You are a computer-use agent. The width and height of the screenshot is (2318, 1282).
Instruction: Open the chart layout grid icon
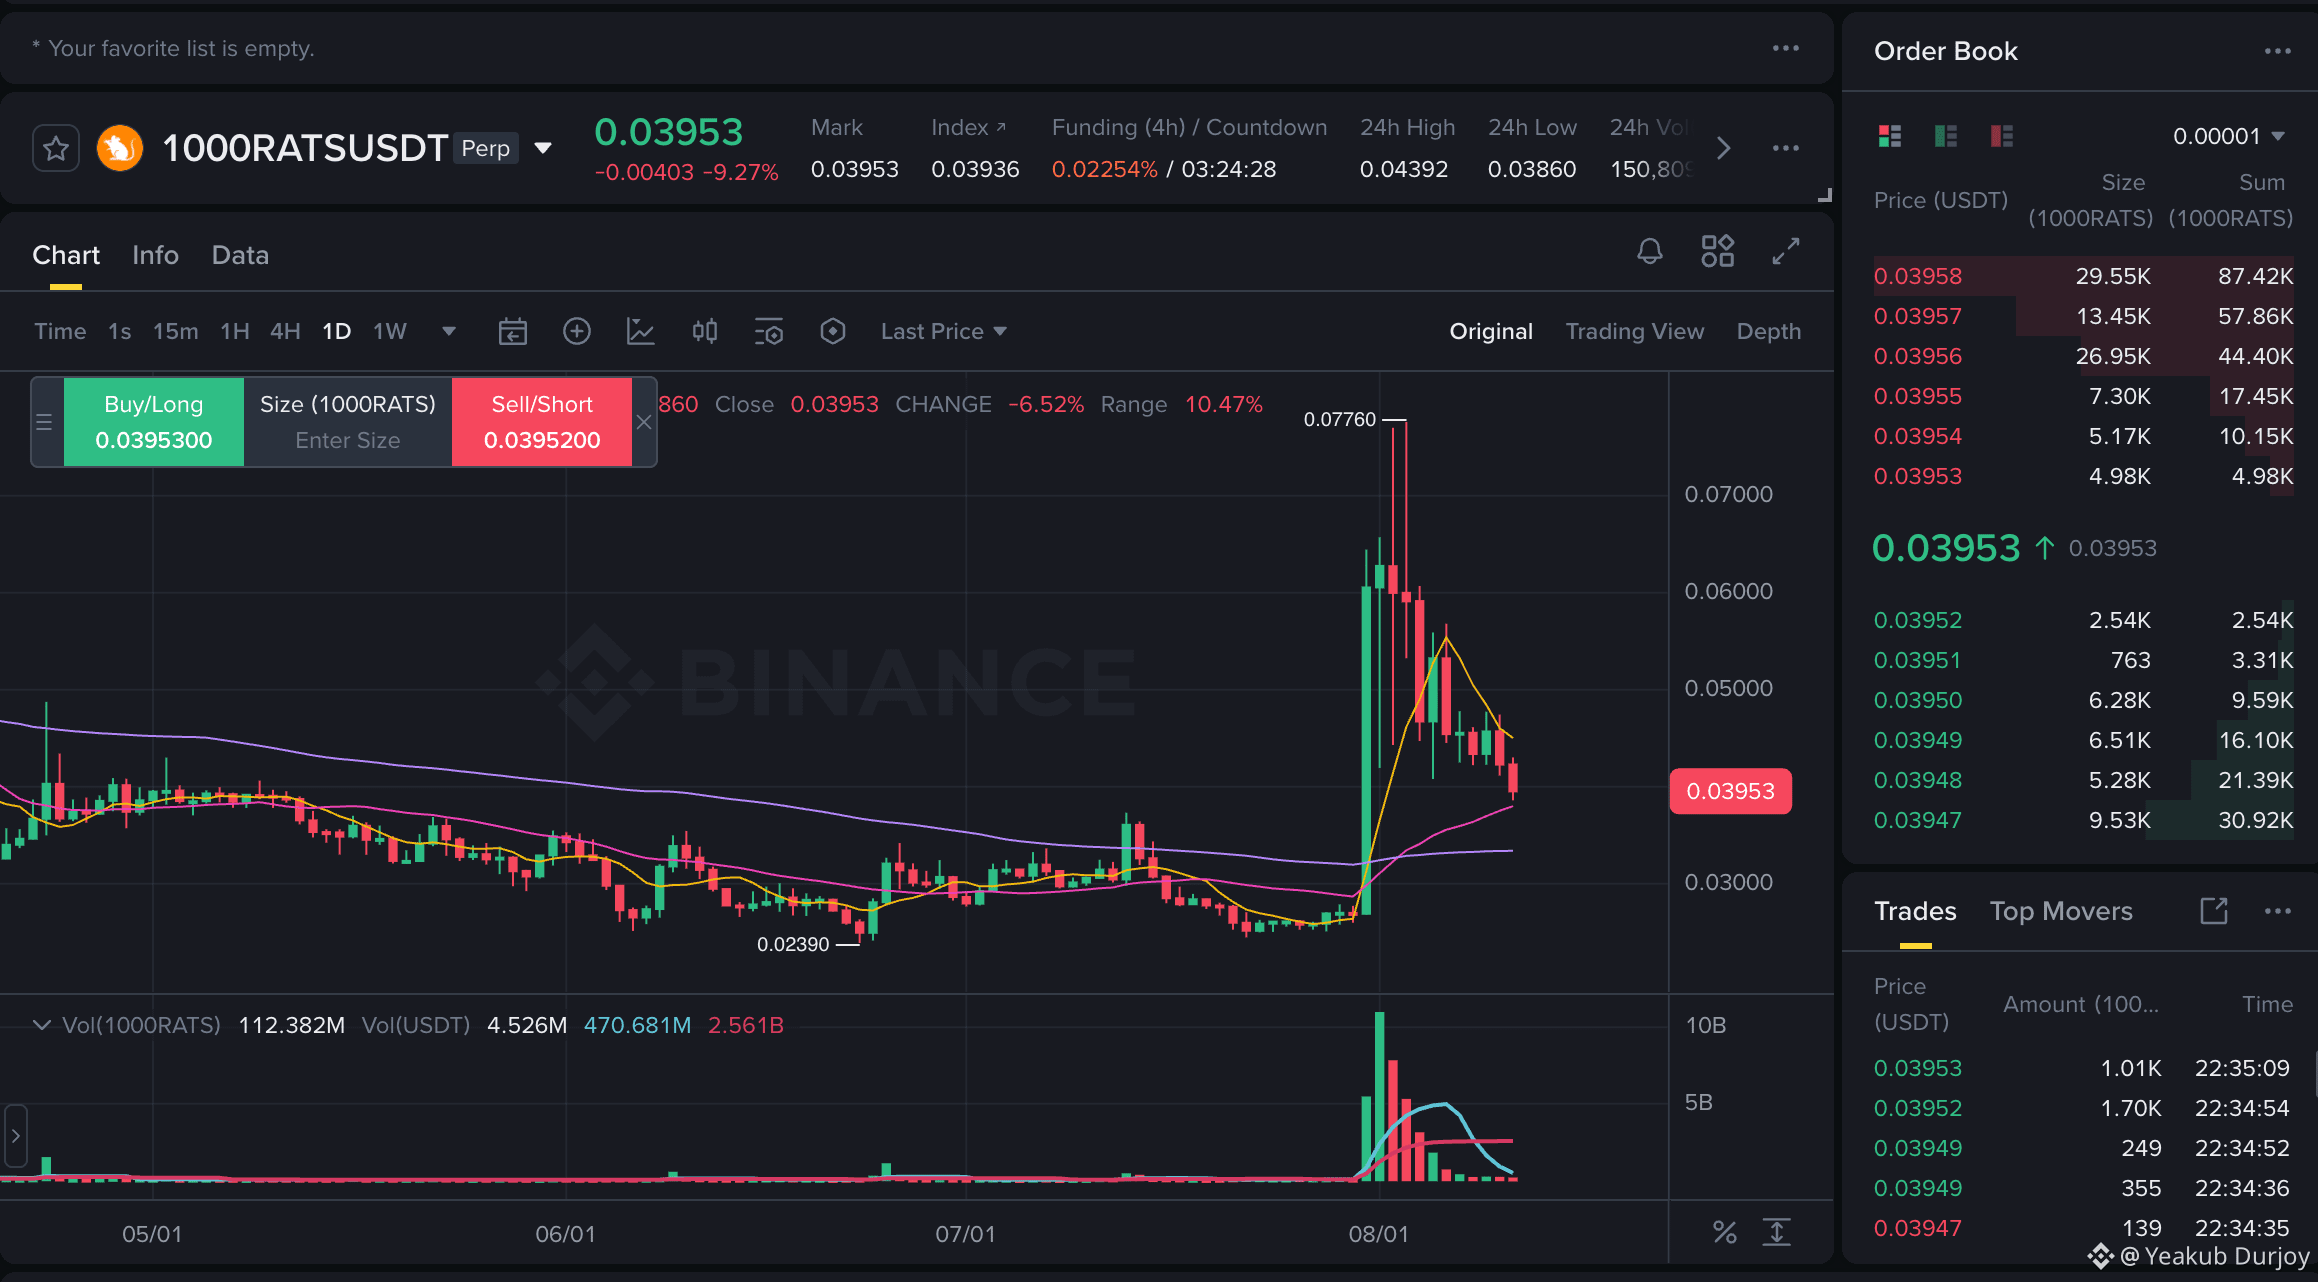pyautogui.click(x=1718, y=251)
